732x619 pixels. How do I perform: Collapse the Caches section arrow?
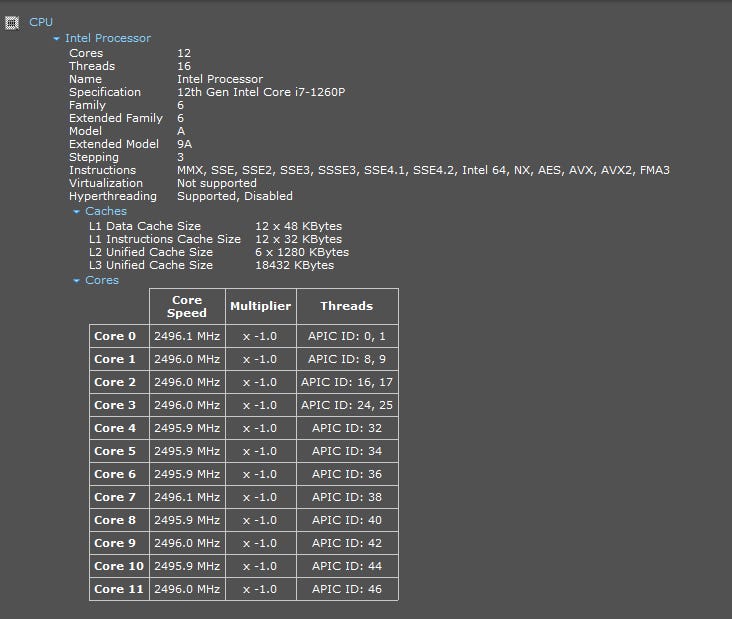point(77,211)
